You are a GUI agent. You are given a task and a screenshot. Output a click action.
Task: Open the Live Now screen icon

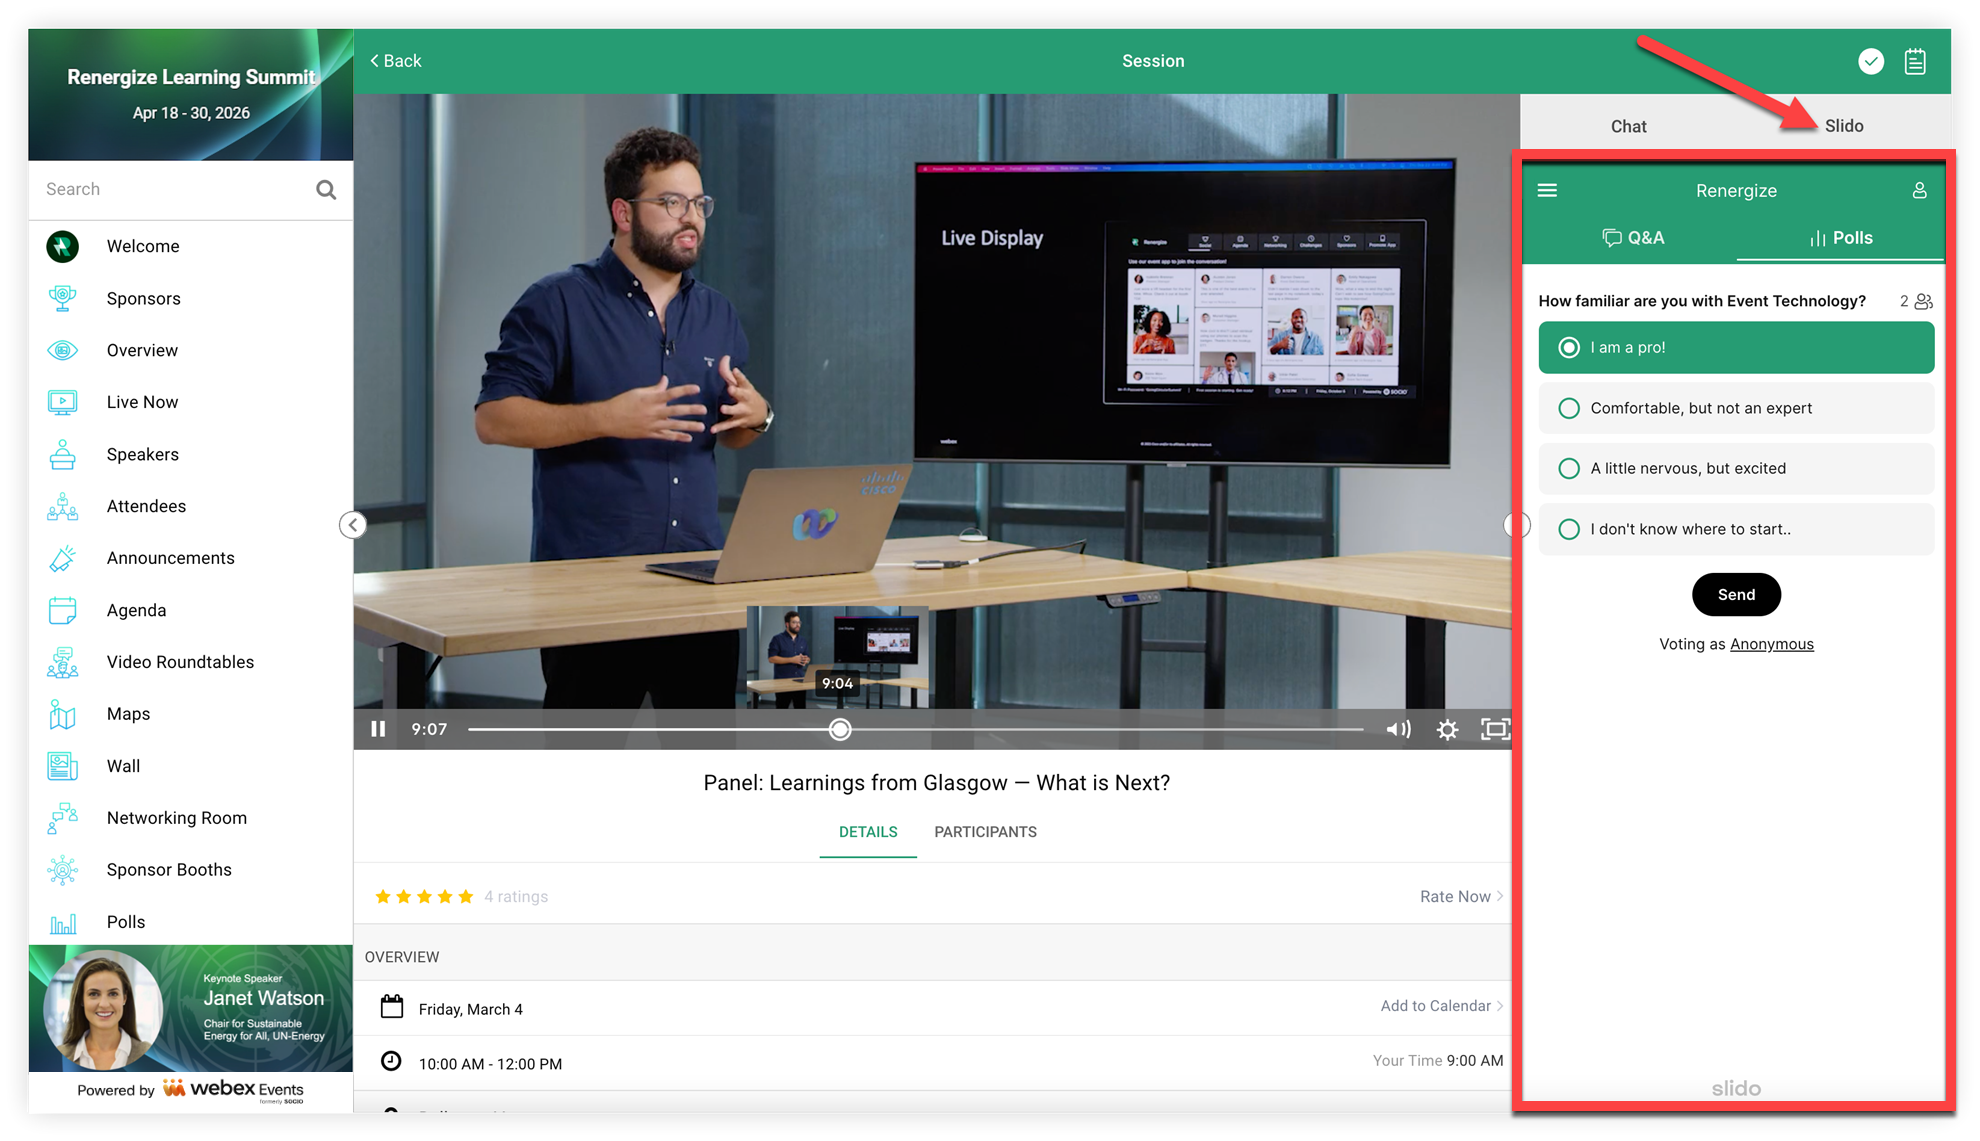pyautogui.click(x=62, y=402)
